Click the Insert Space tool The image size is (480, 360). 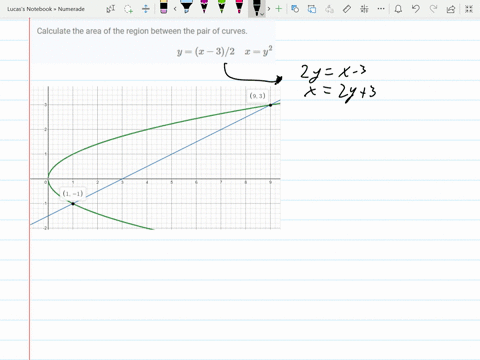[x=146, y=9]
